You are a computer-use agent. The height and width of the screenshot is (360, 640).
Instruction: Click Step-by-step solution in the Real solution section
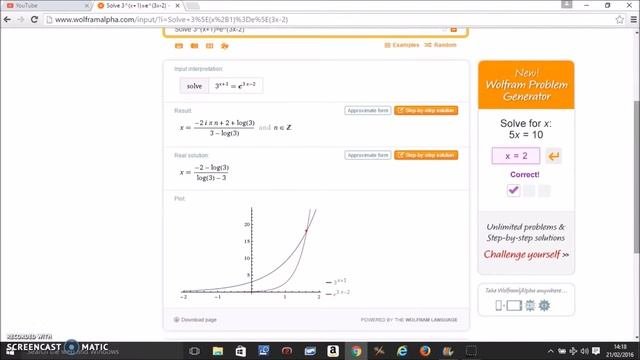click(426, 155)
